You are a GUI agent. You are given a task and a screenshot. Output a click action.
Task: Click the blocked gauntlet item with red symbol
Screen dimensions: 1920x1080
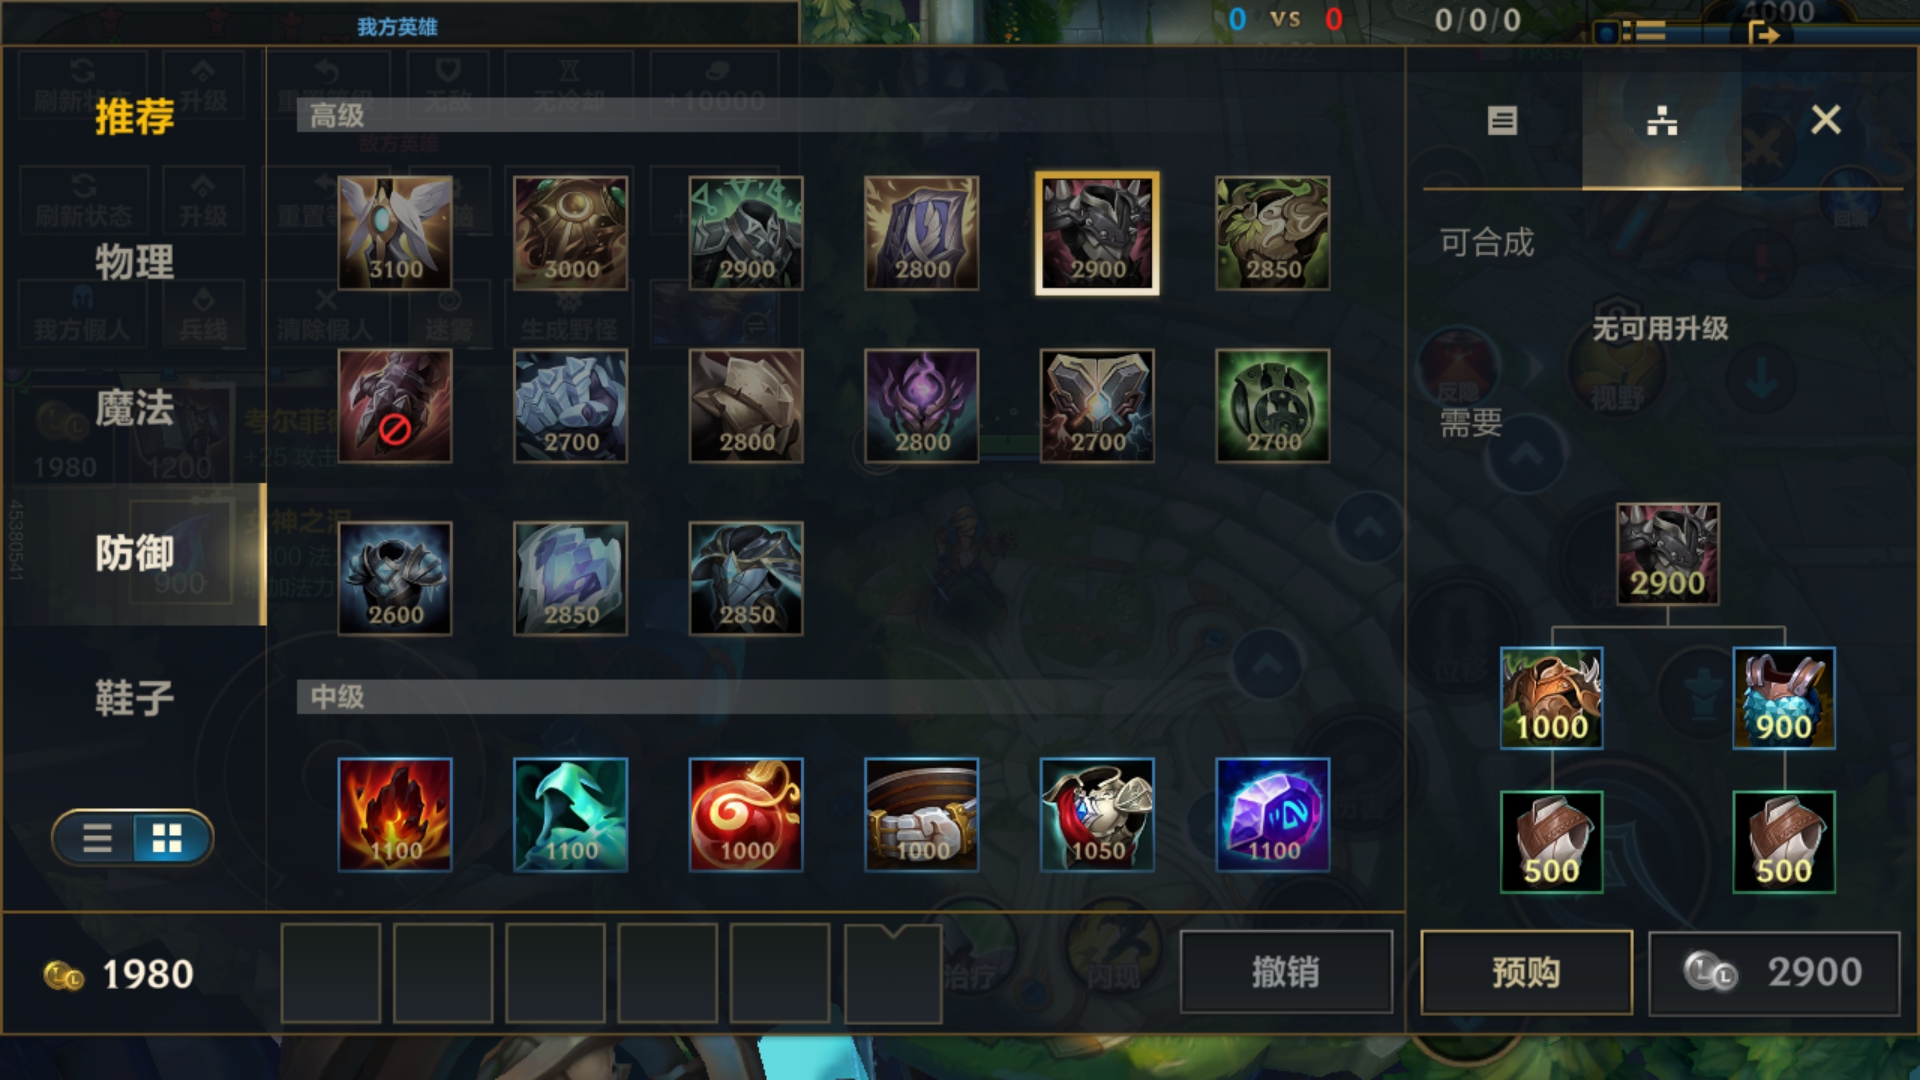point(395,405)
